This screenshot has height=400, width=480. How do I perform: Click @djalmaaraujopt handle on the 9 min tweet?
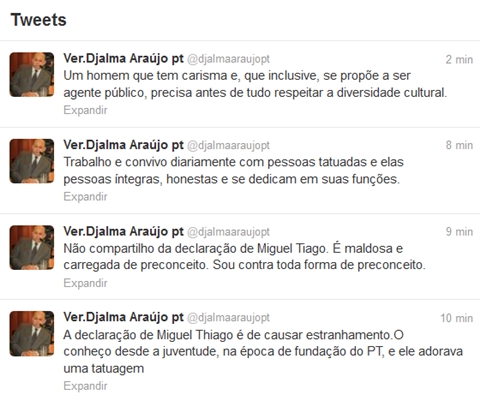point(228,232)
